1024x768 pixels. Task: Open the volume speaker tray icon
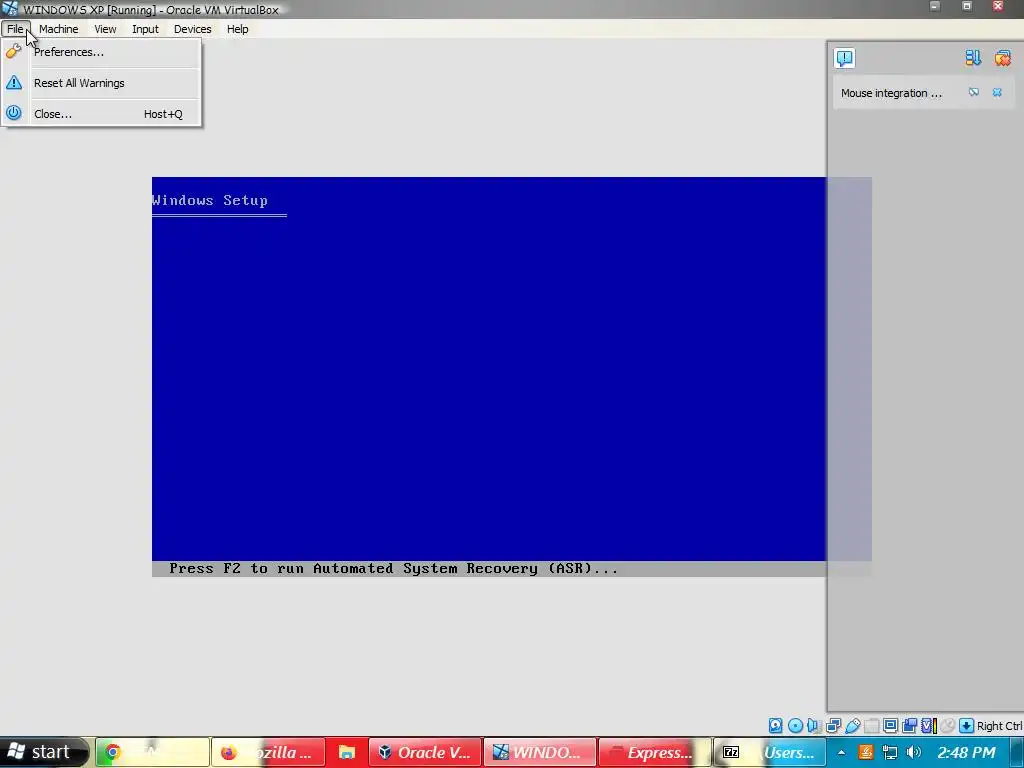click(914, 752)
